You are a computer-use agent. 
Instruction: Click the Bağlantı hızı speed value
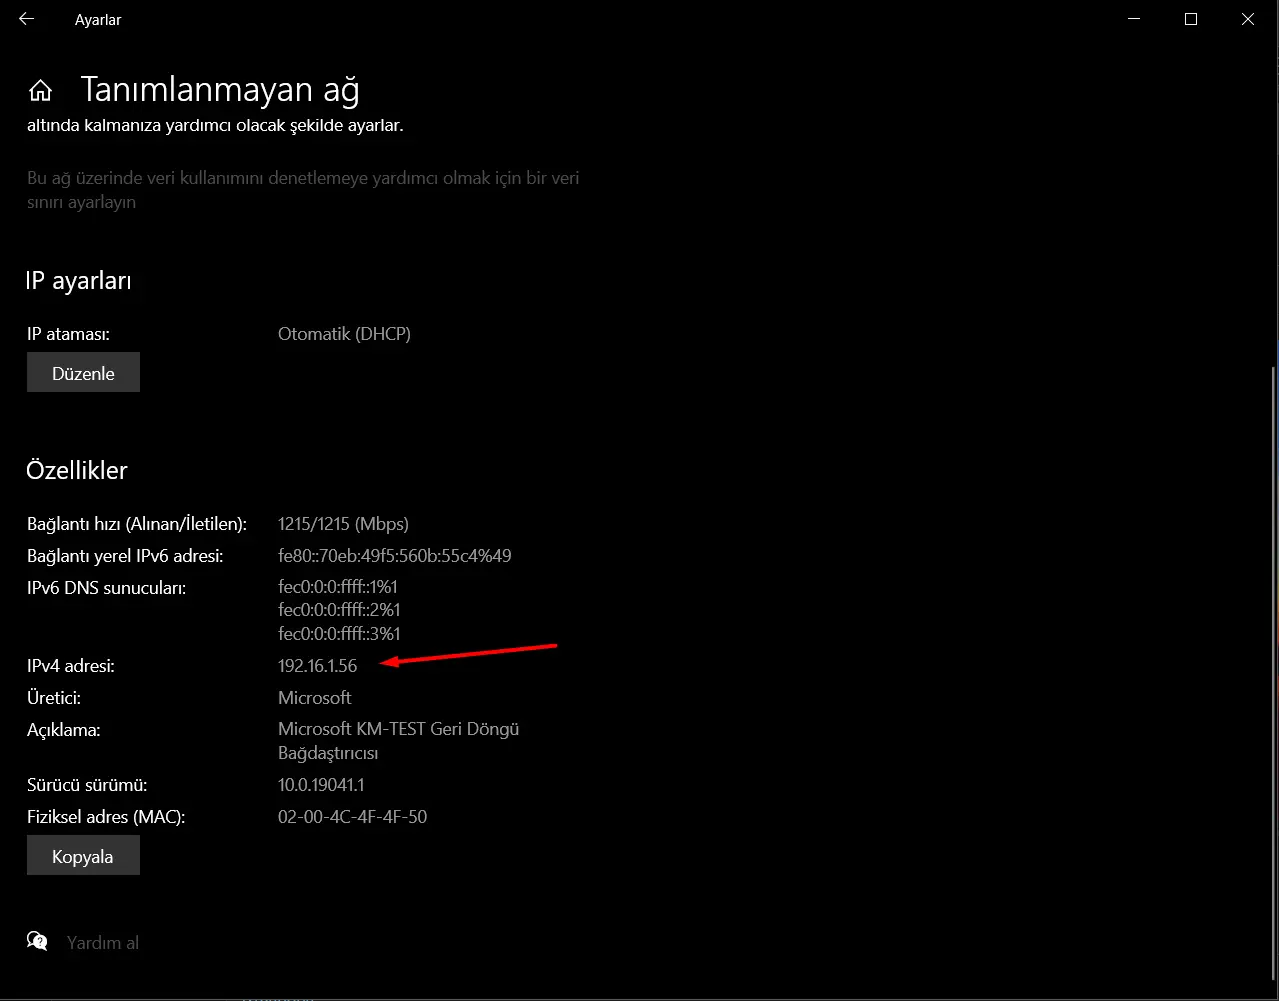click(343, 523)
